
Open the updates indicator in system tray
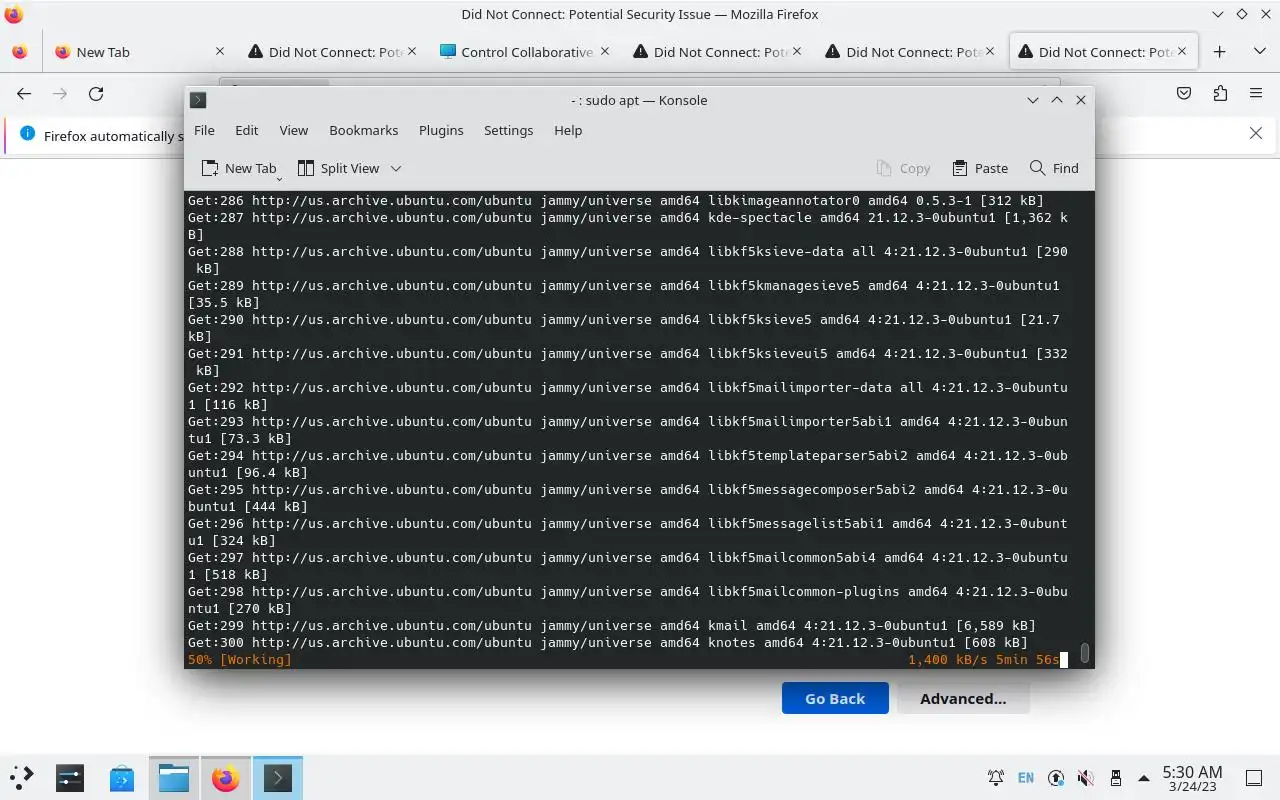coord(1056,777)
